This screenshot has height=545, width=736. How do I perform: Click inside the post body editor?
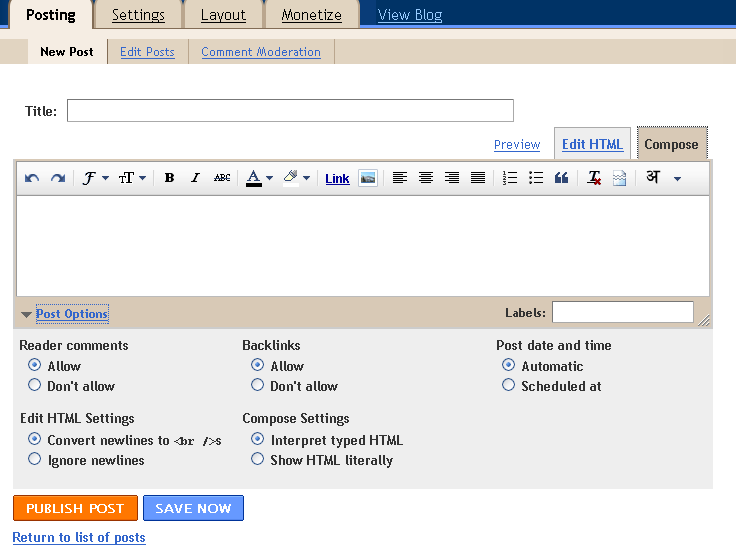coord(363,246)
